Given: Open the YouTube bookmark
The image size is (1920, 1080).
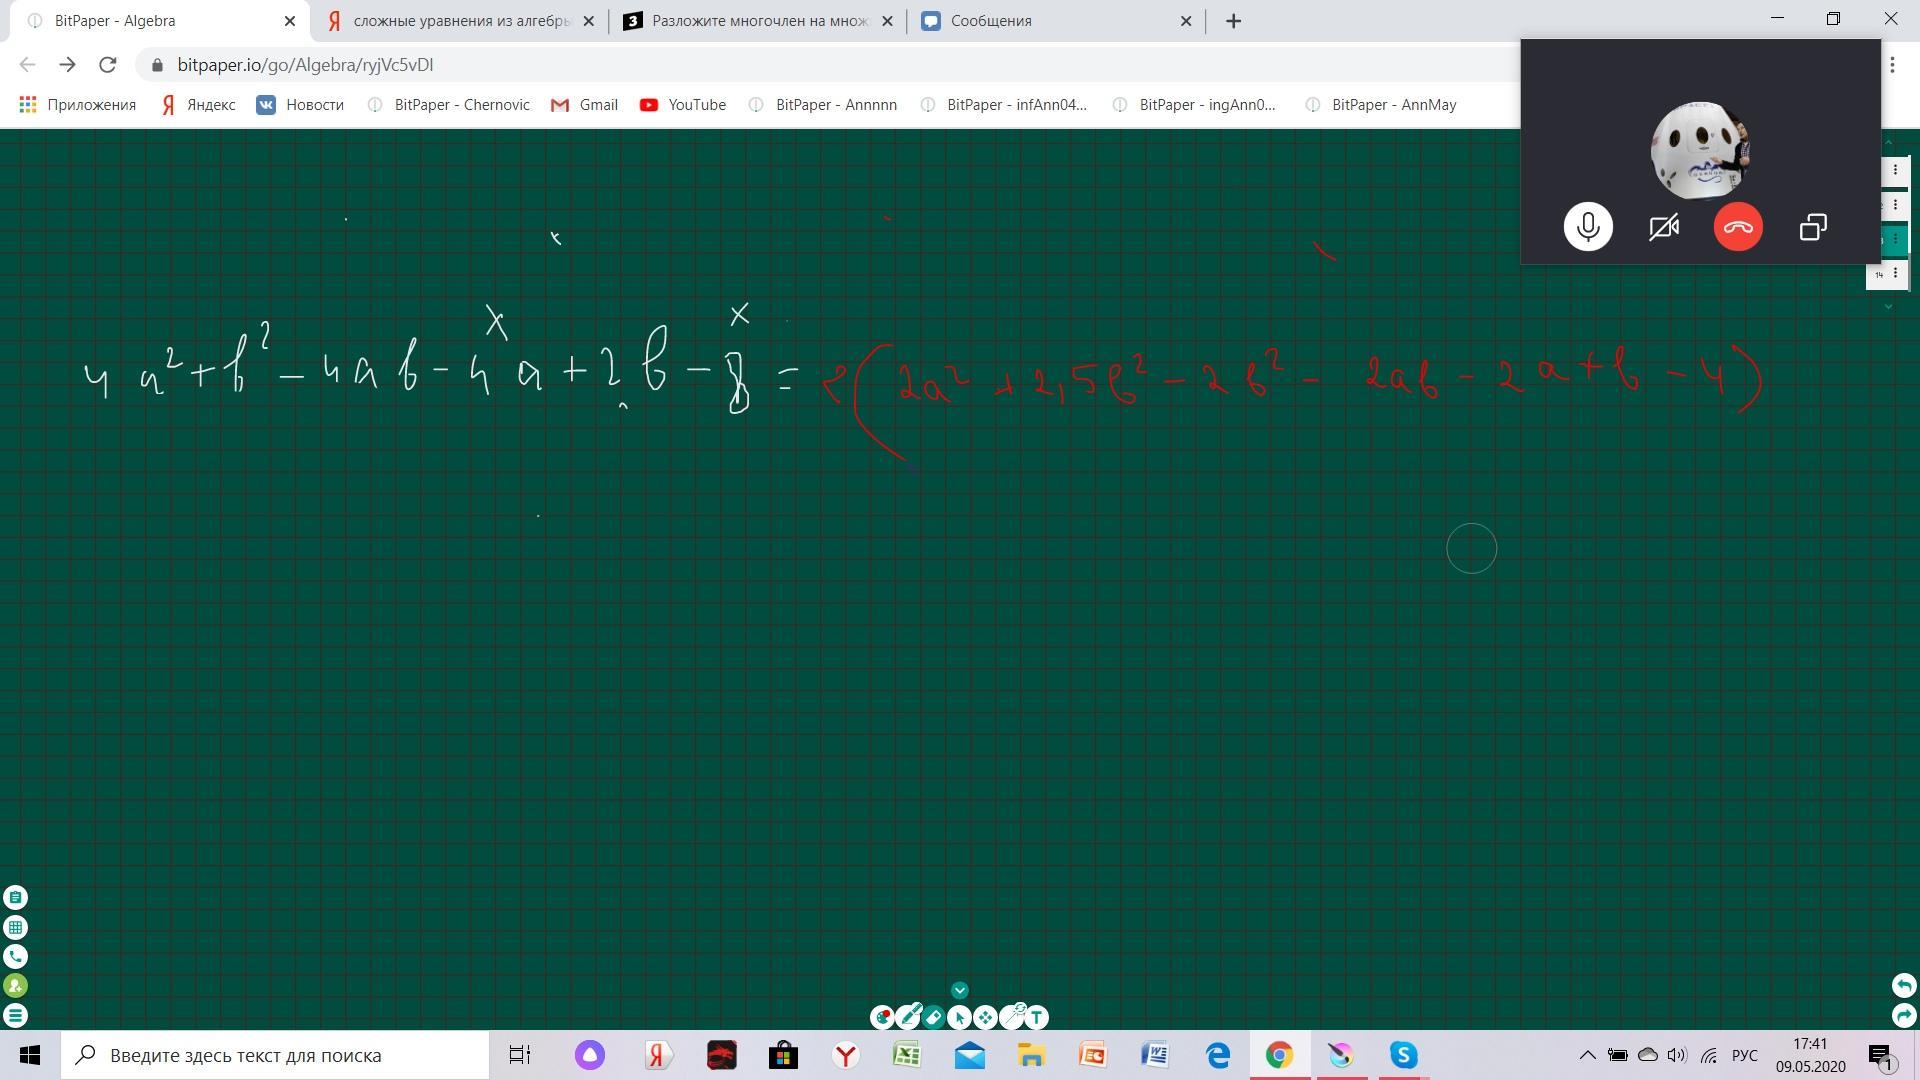Looking at the screenshot, I should tap(683, 105).
